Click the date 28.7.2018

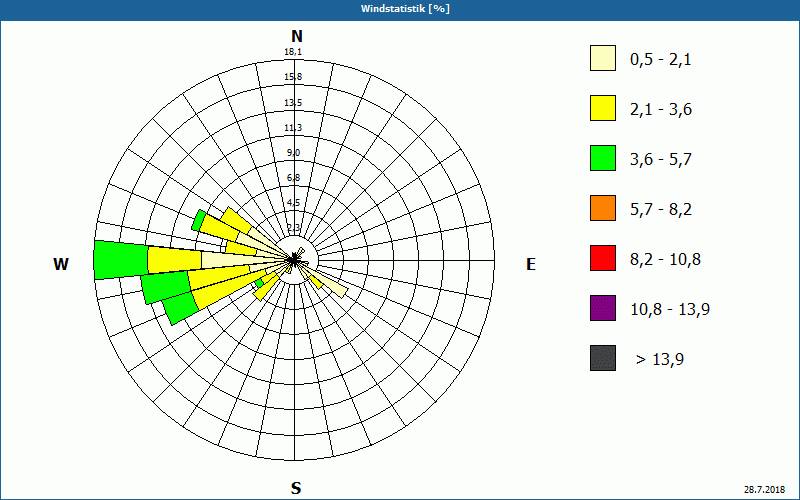click(764, 489)
